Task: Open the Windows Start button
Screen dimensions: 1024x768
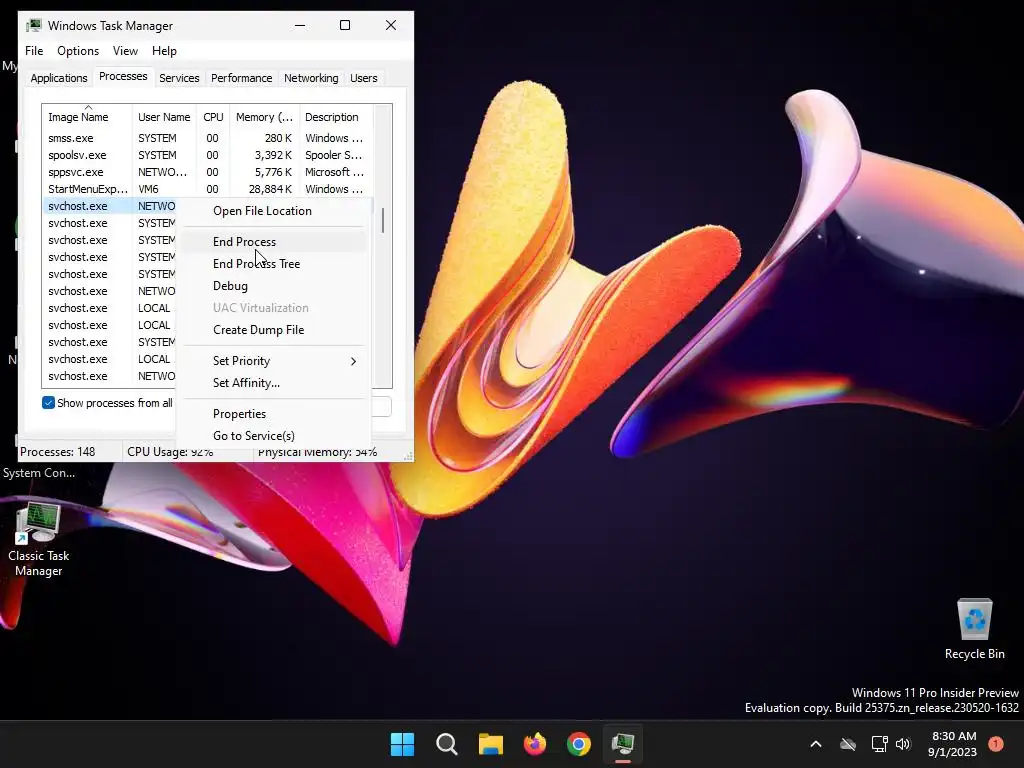Action: pos(402,744)
